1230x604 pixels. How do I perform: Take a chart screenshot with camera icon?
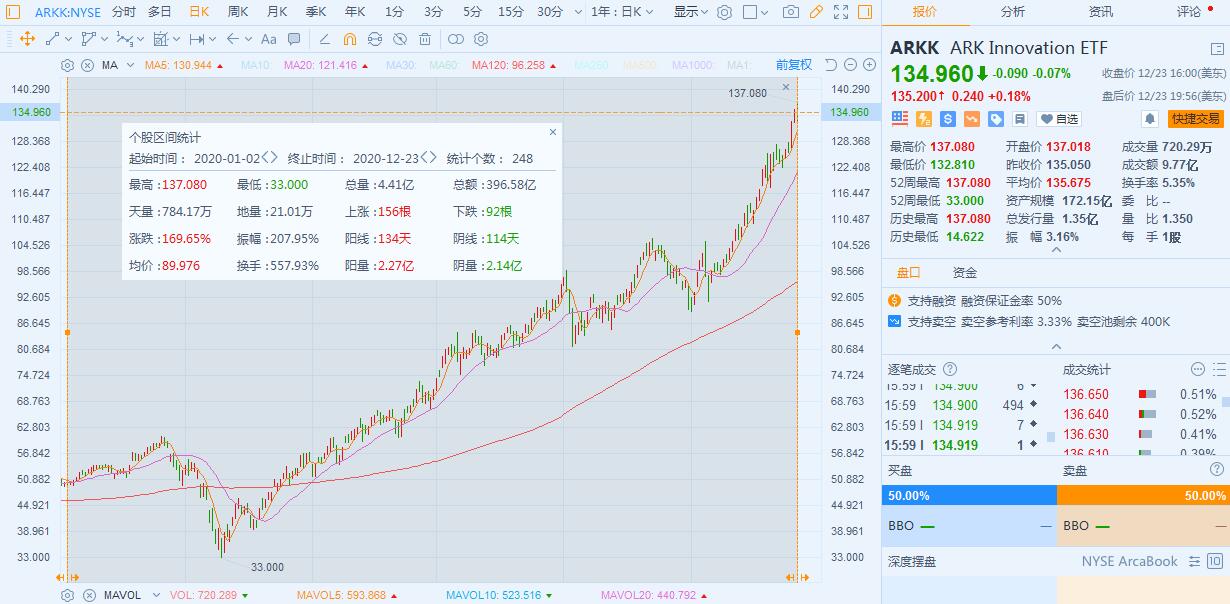pos(791,12)
